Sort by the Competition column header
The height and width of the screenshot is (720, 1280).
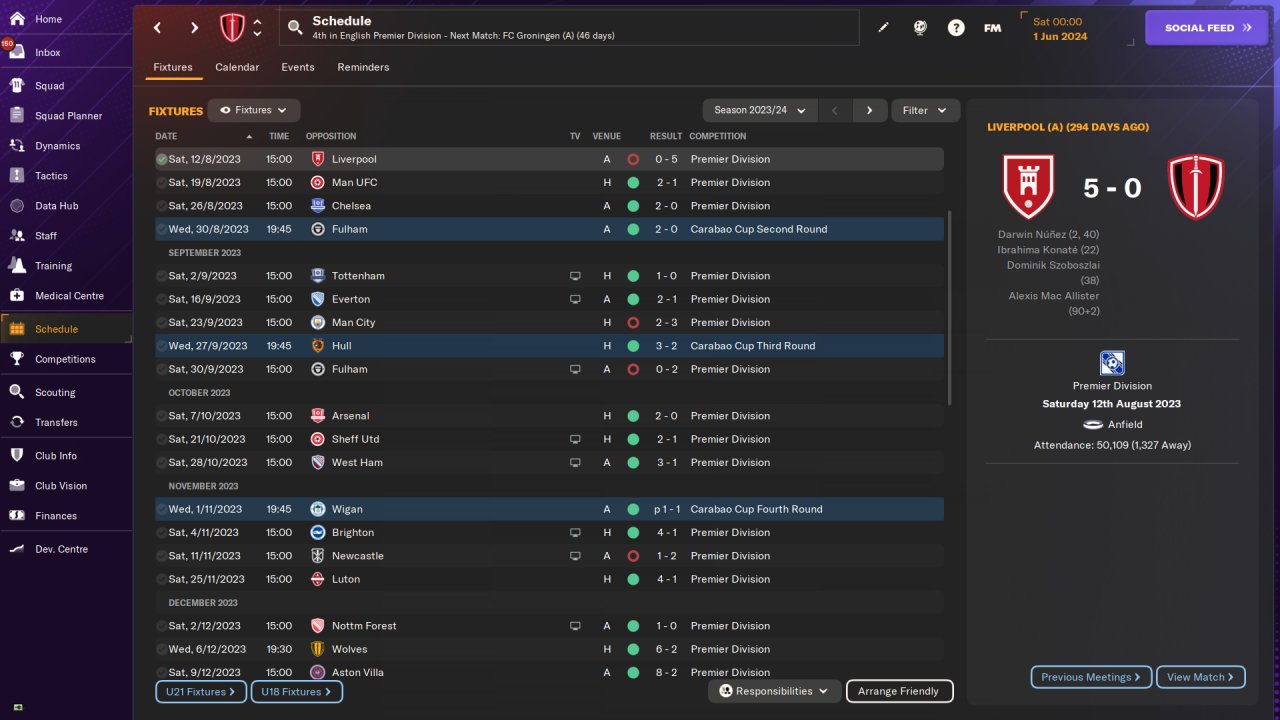[718, 136]
